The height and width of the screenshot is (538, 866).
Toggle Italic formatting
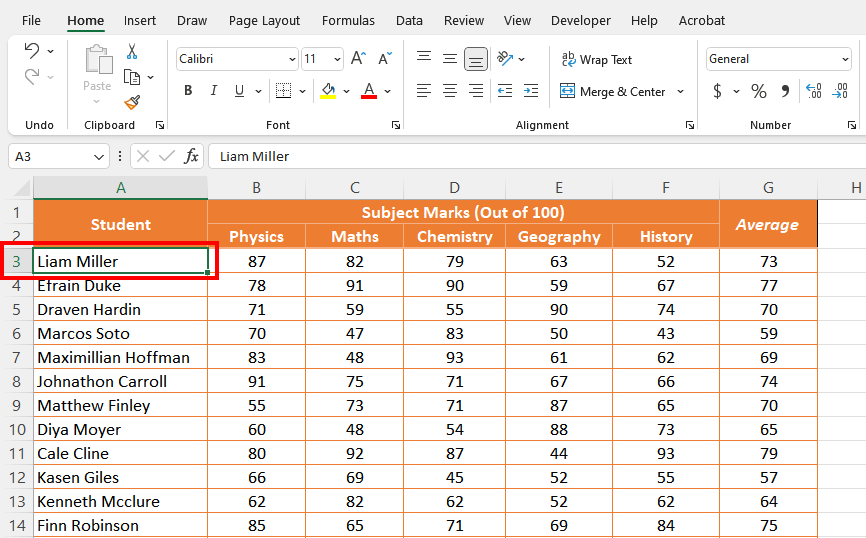[214, 91]
